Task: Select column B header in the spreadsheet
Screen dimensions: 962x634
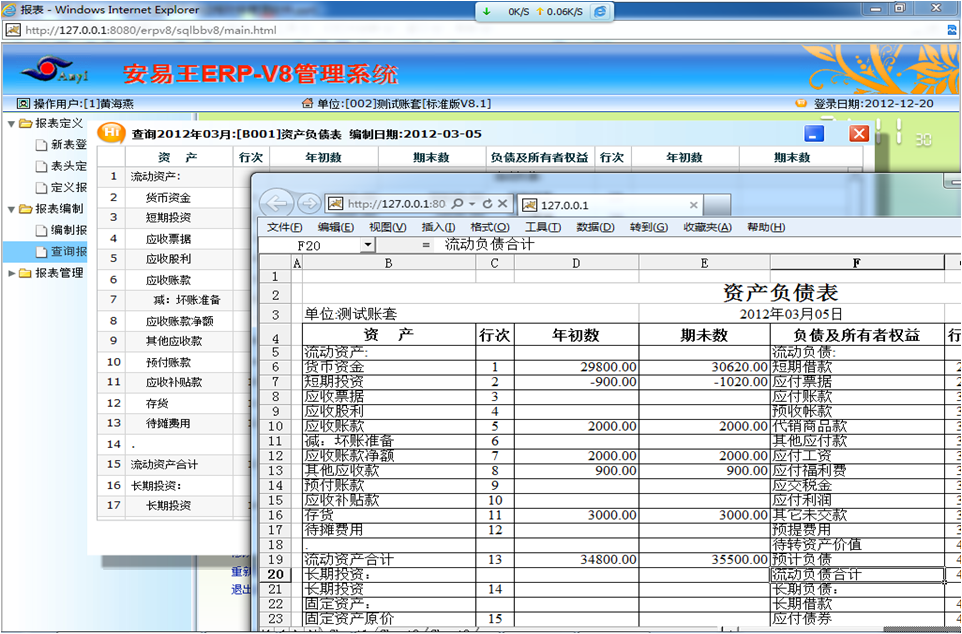Action: 389,263
